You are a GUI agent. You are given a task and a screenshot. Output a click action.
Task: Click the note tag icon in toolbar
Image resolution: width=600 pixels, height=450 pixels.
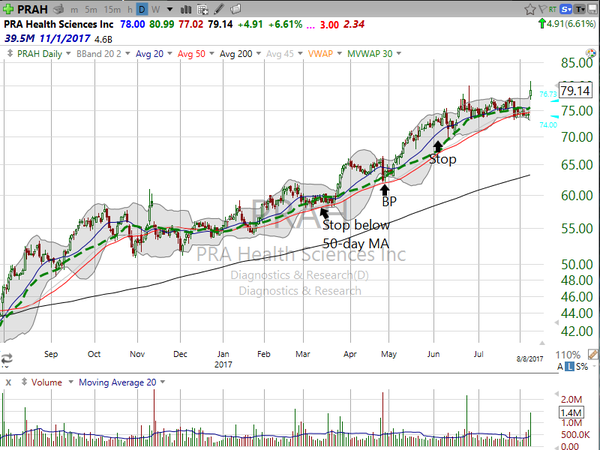236,9
